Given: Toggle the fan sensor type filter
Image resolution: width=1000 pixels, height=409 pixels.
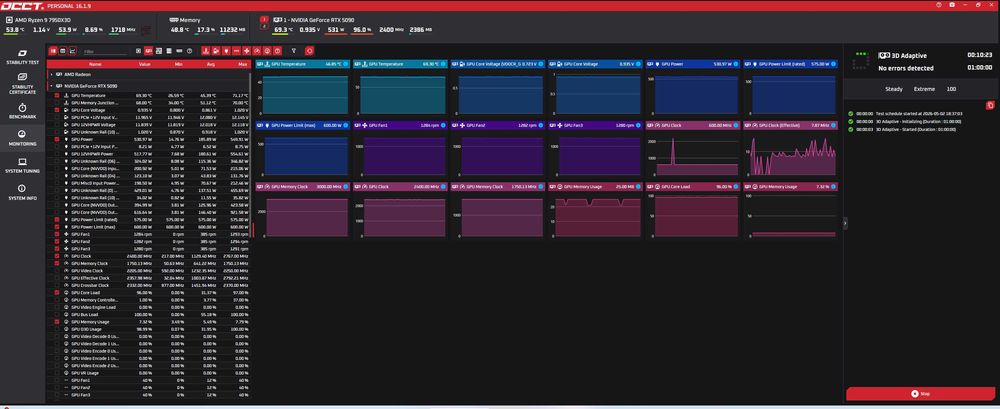Looking at the screenshot, I should (x=246, y=50).
